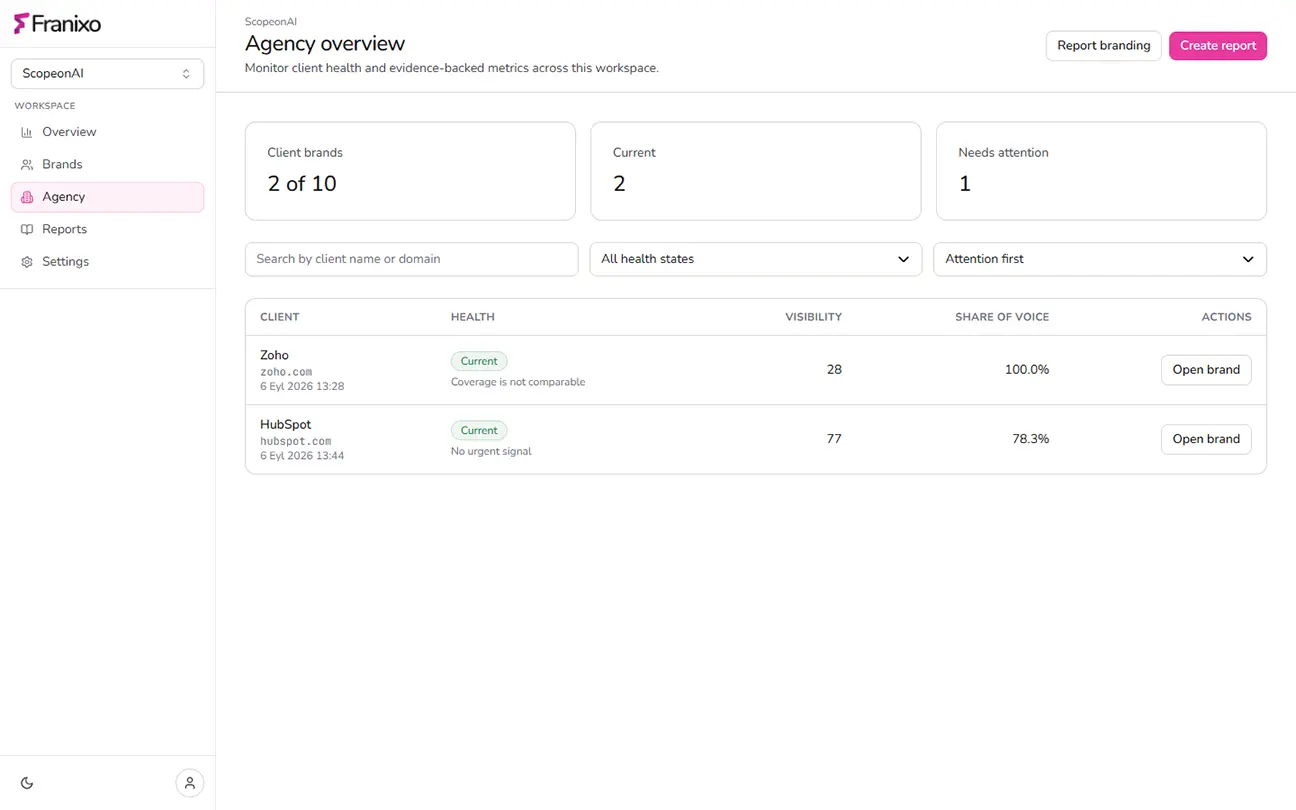Select Agency in workspace navigation
The height and width of the screenshot is (810, 1296).
[107, 197]
